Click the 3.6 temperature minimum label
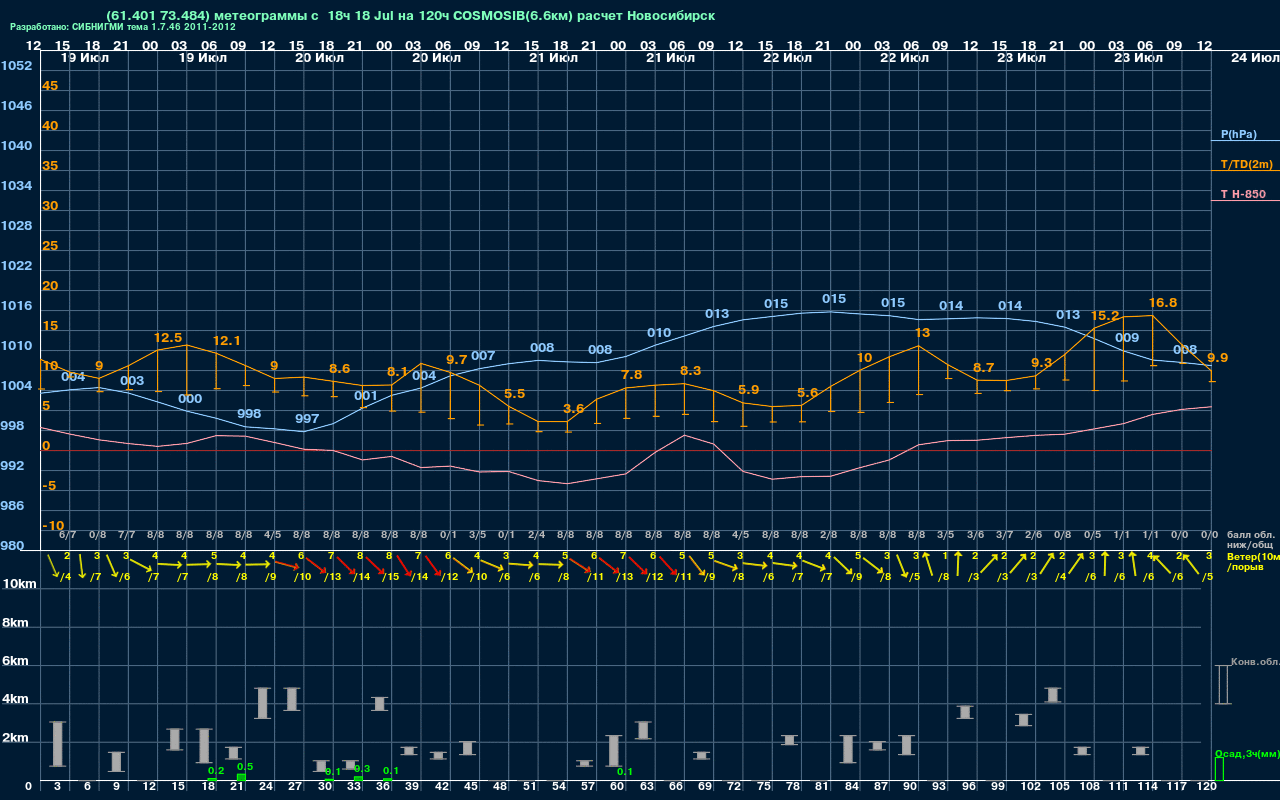1280x800 pixels. 574,409
